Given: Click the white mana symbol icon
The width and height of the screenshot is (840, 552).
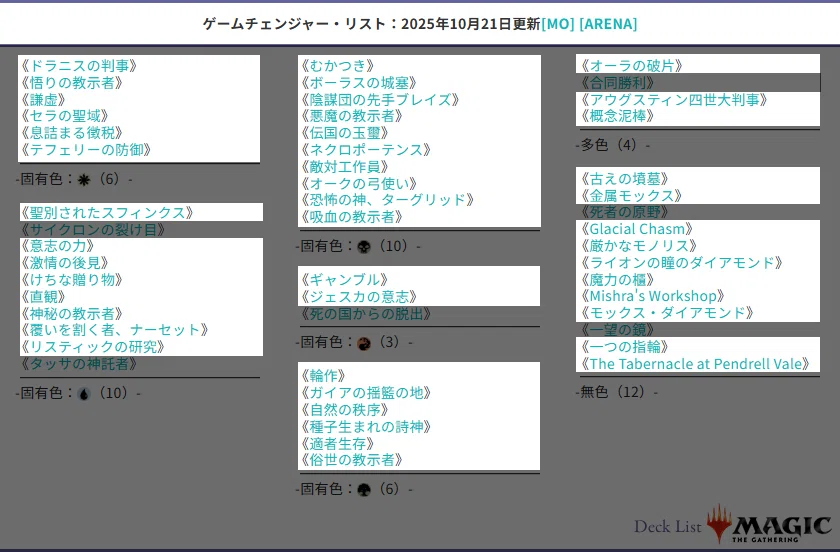Looking at the screenshot, I should point(84,180).
